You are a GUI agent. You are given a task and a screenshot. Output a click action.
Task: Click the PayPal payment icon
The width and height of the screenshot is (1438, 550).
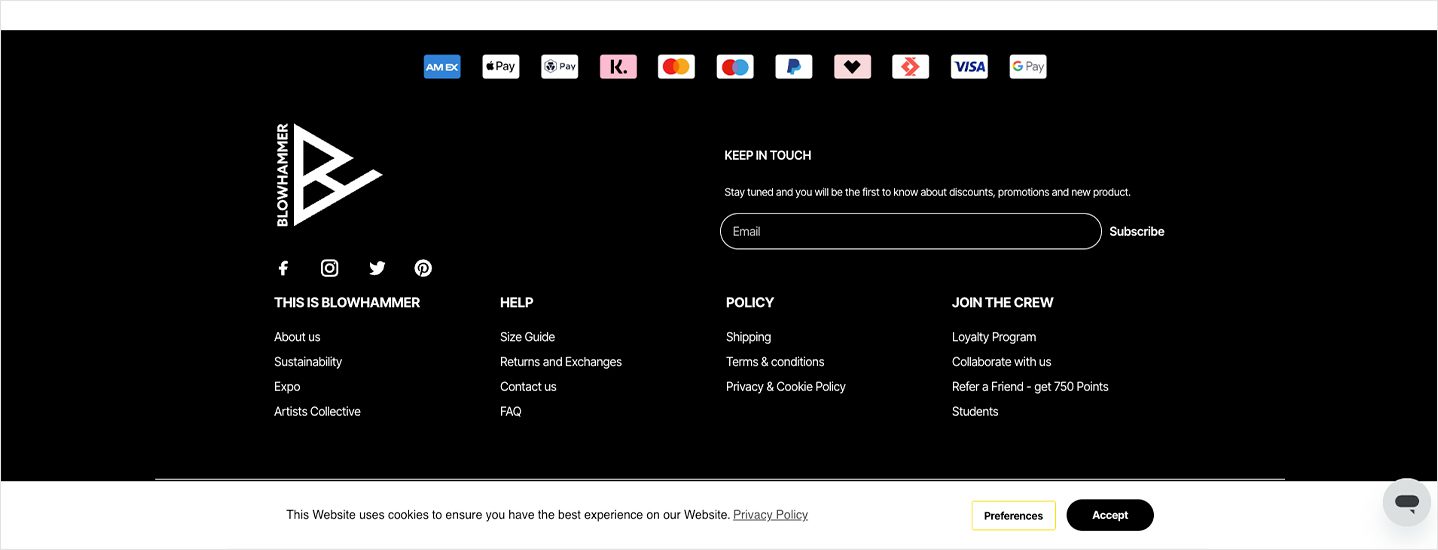793,67
